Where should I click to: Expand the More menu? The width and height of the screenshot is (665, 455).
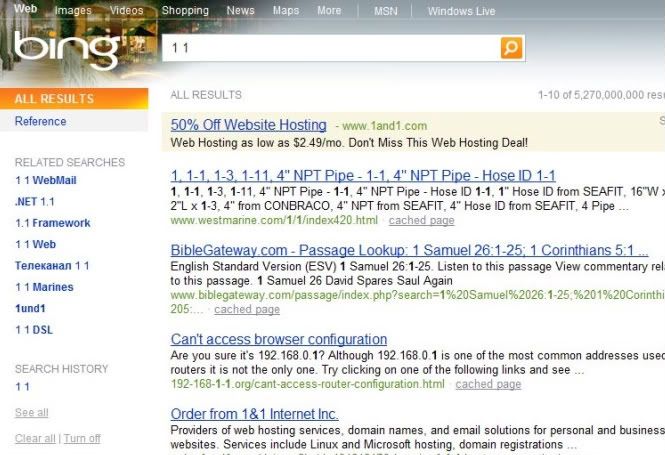pos(329,11)
